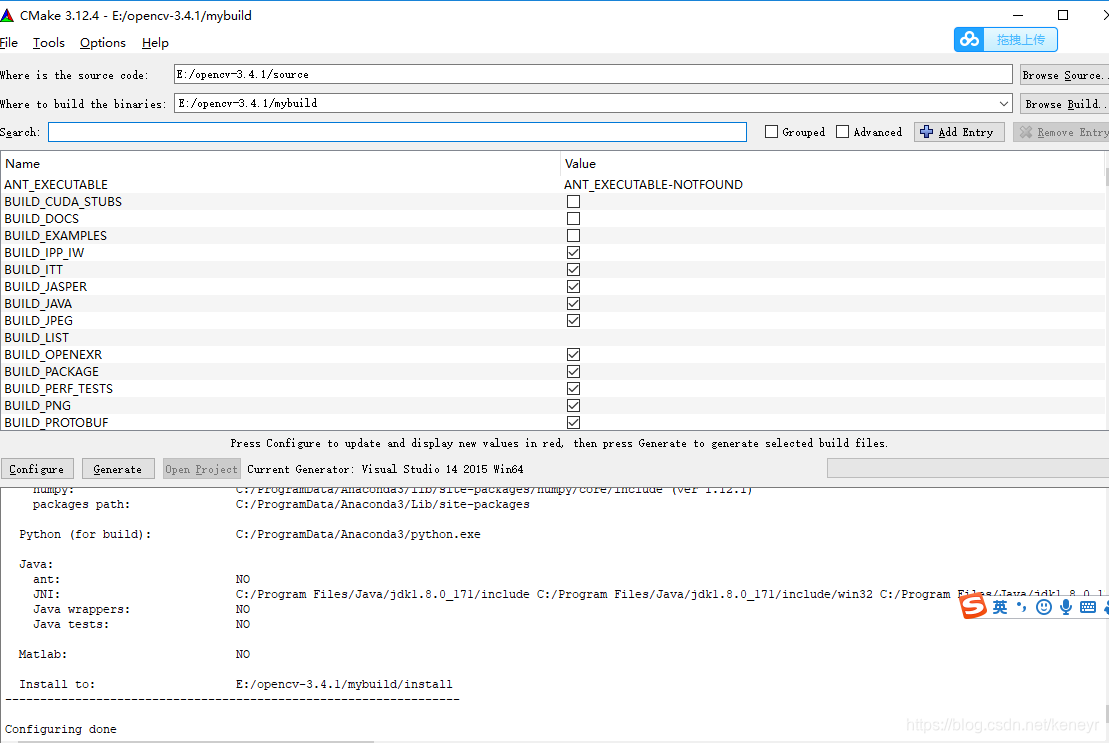
Task: Check the BUILD_EXAMPLES option
Action: pos(574,235)
